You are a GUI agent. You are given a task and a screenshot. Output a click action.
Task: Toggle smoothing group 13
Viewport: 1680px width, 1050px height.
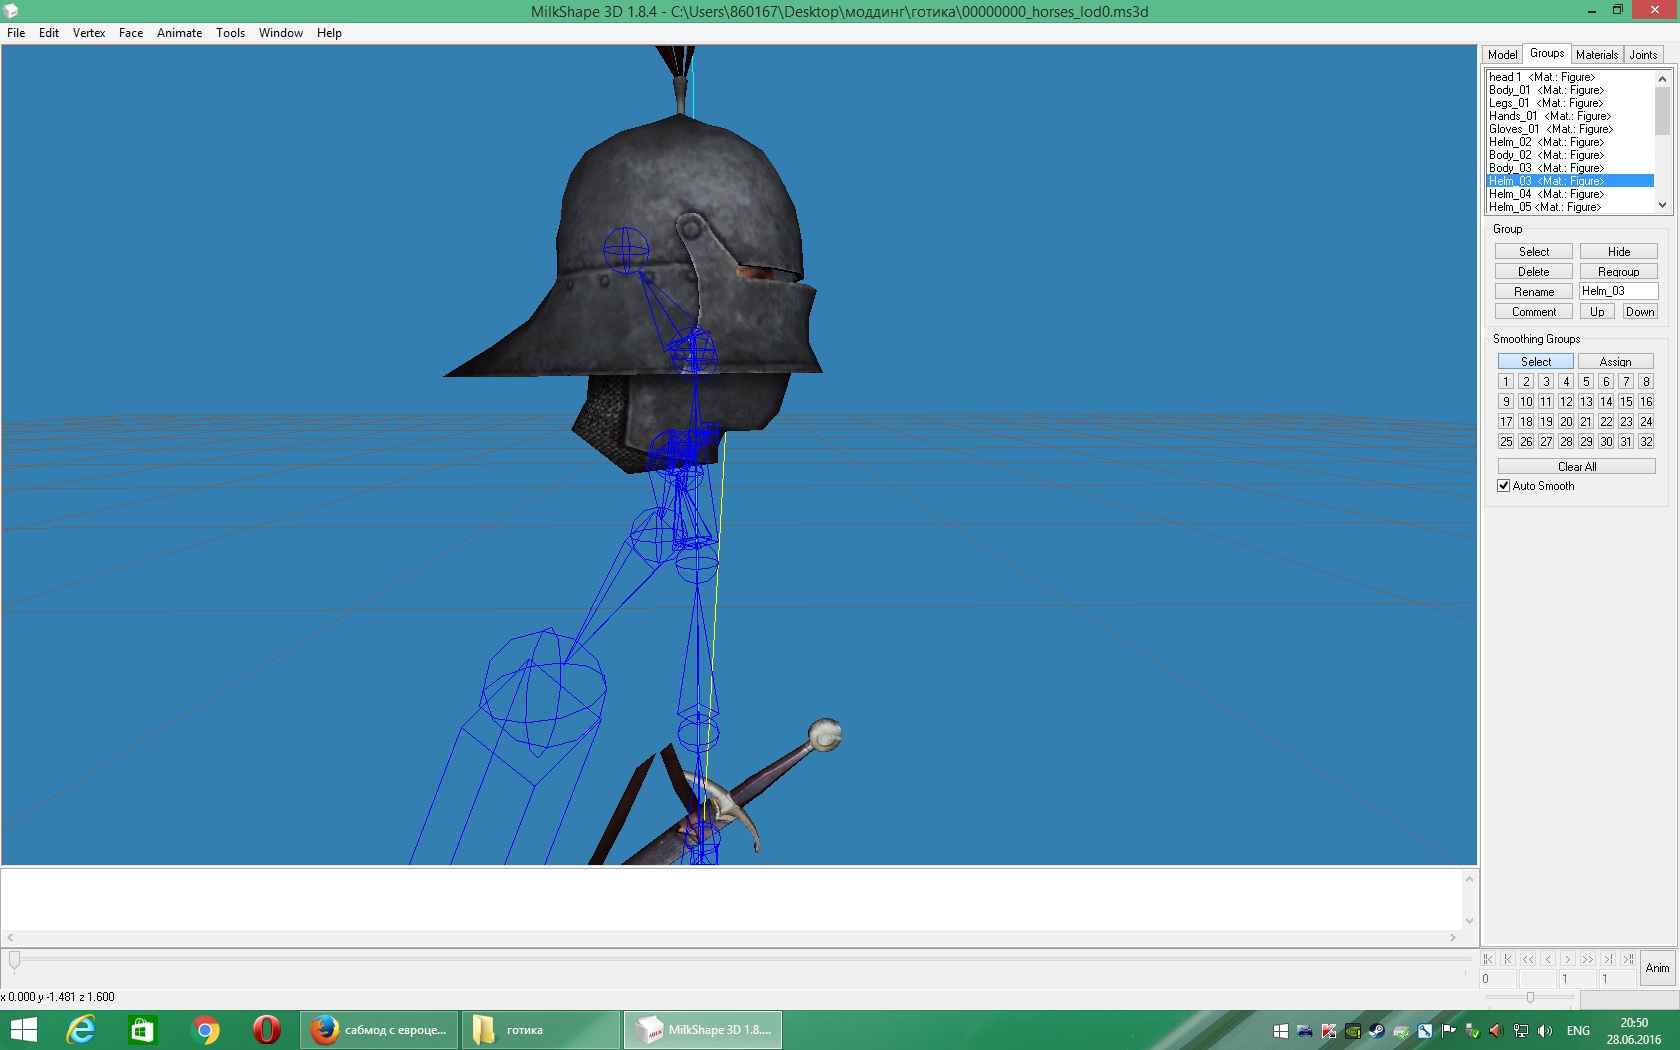(x=1586, y=402)
